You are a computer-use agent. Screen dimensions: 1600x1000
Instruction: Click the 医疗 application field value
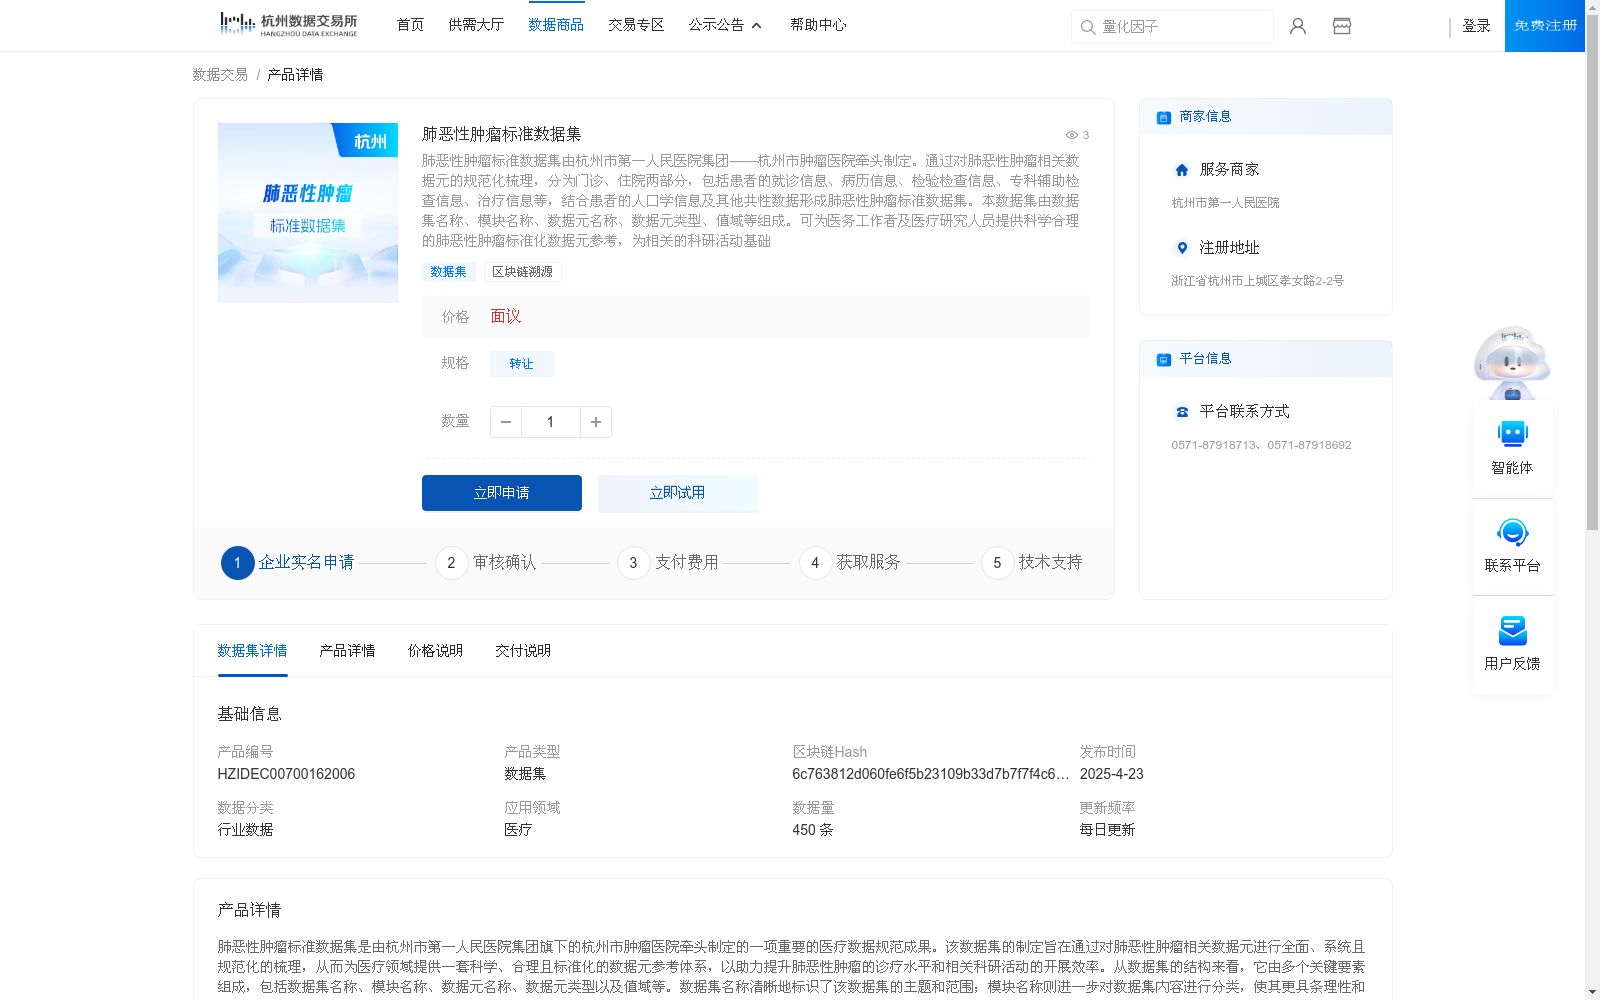click(518, 830)
